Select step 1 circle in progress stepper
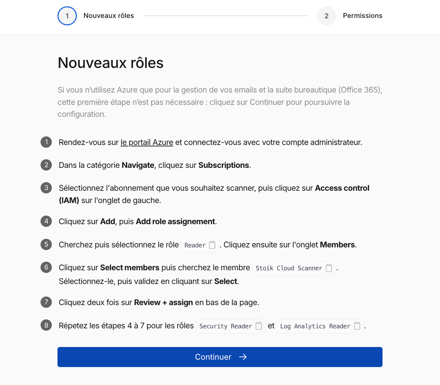The image size is (440, 385). (67, 16)
